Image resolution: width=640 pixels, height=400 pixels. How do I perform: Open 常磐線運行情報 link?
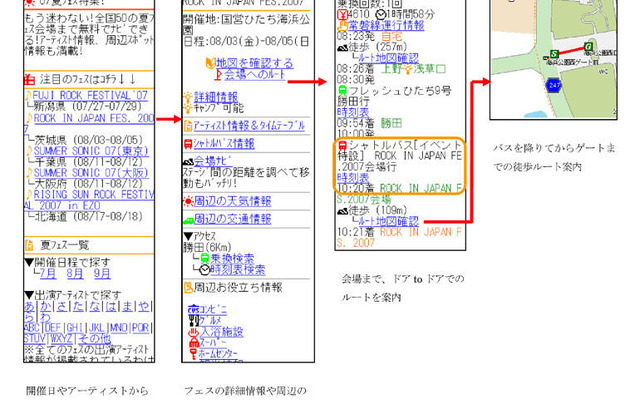pyautogui.click(x=386, y=25)
